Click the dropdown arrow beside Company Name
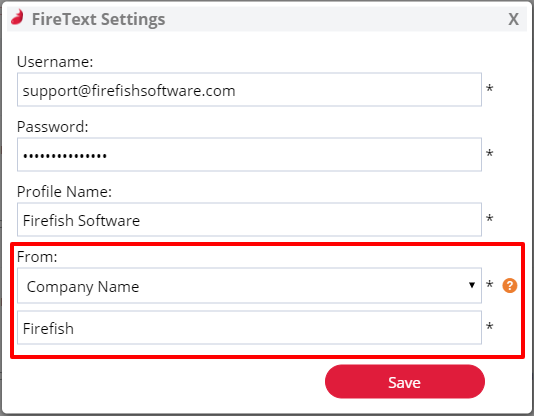Image resolution: width=534 pixels, height=416 pixels. point(472,285)
